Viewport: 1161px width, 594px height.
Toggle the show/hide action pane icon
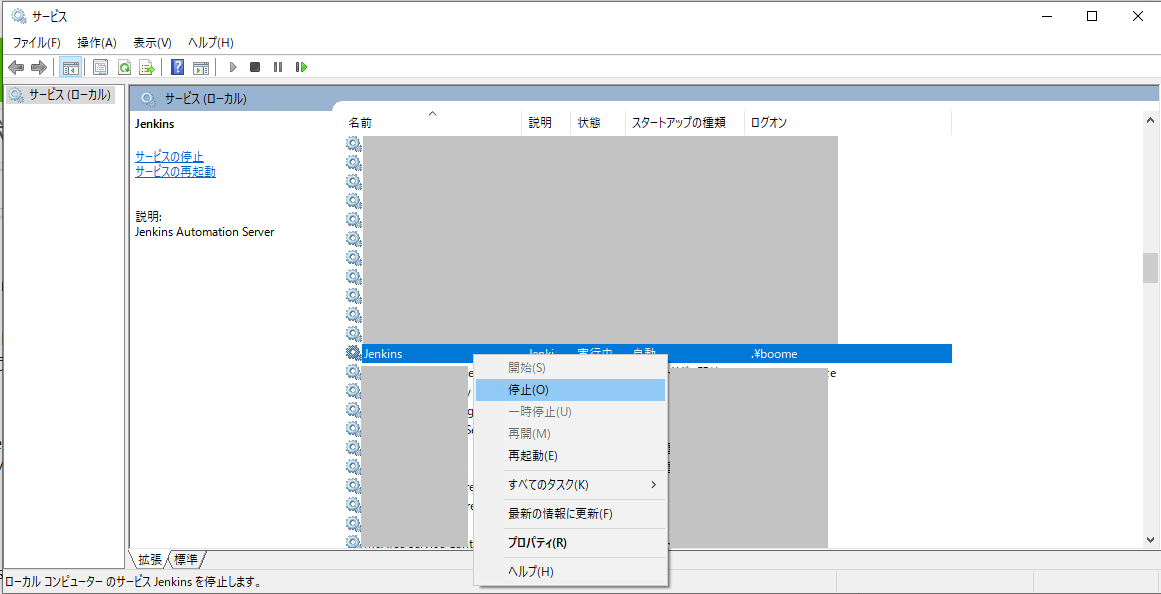coord(201,67)
